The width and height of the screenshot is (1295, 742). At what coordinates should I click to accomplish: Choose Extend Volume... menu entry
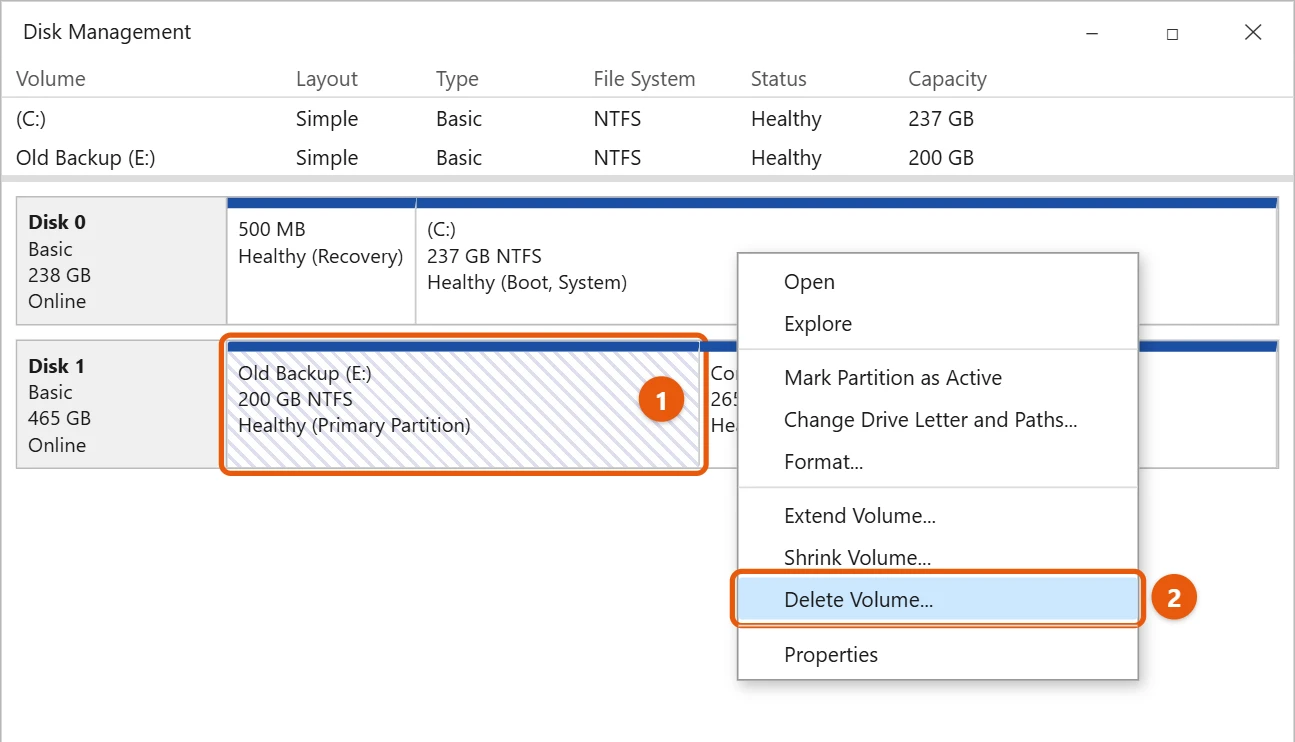click(x=937, y=516)
